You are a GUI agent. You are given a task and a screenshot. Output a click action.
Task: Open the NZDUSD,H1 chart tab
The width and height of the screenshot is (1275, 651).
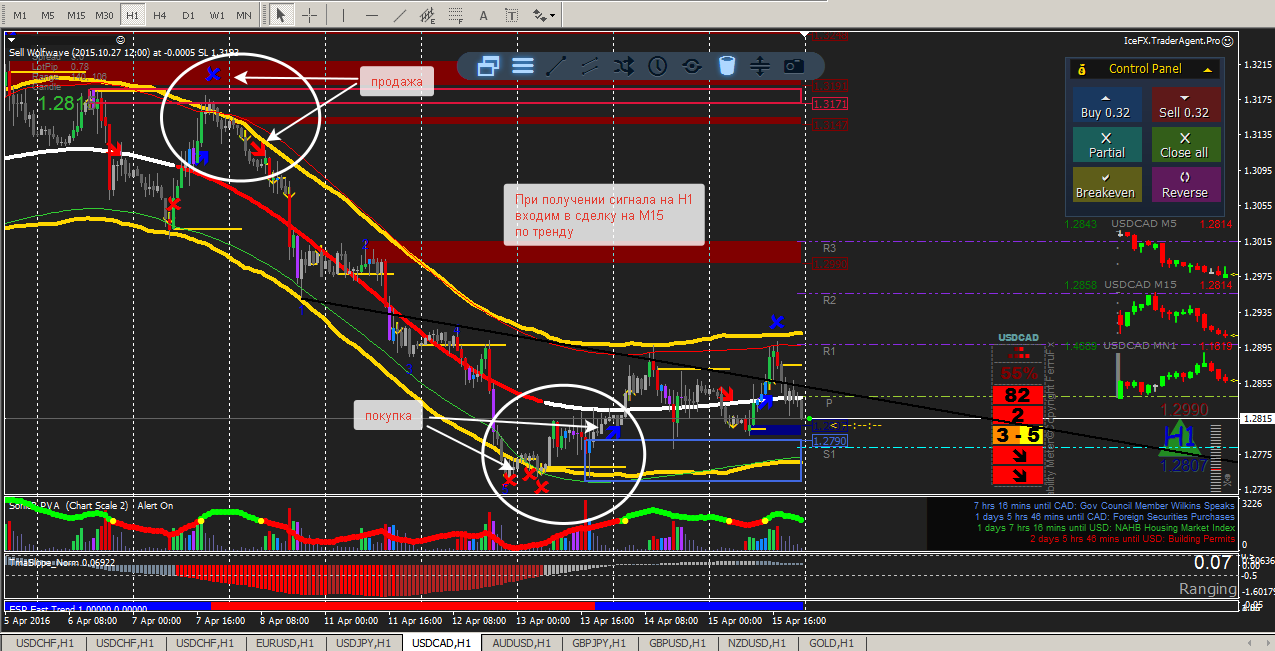tap(759, 643)
